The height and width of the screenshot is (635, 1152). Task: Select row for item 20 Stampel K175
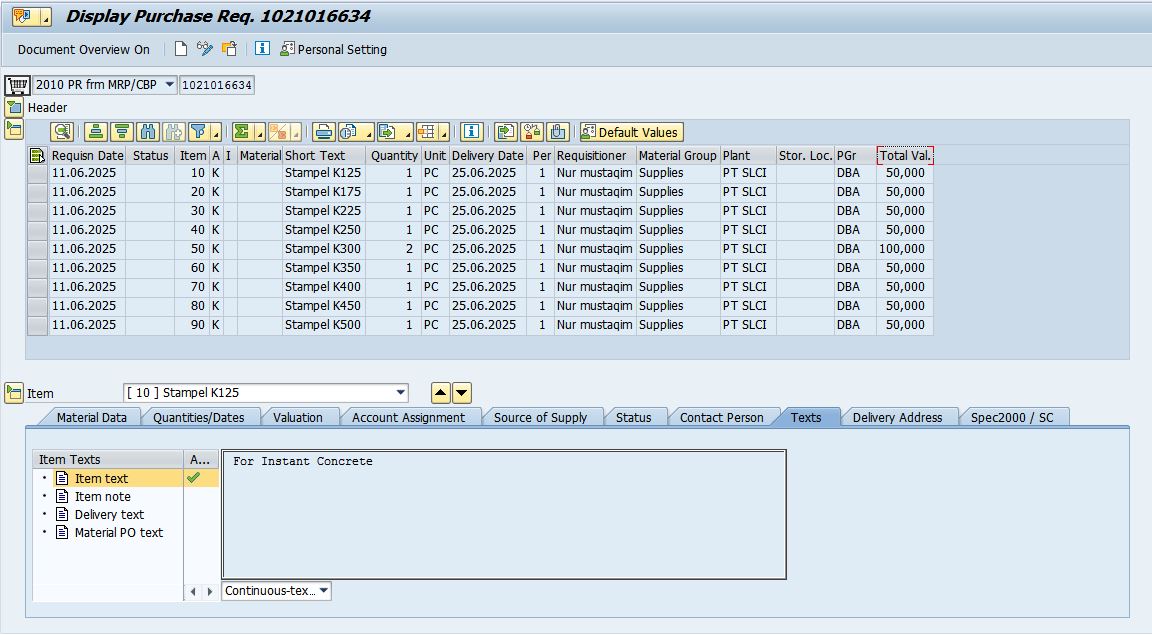(37, 193)
